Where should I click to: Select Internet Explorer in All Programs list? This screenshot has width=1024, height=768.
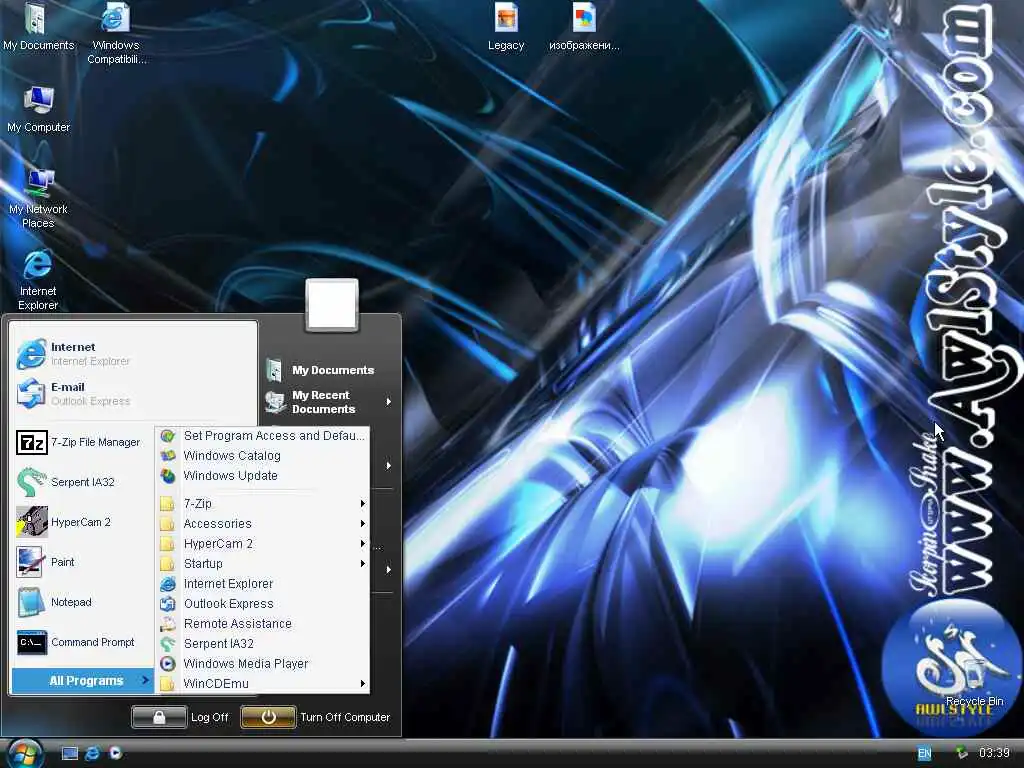[x=263, y=584]
